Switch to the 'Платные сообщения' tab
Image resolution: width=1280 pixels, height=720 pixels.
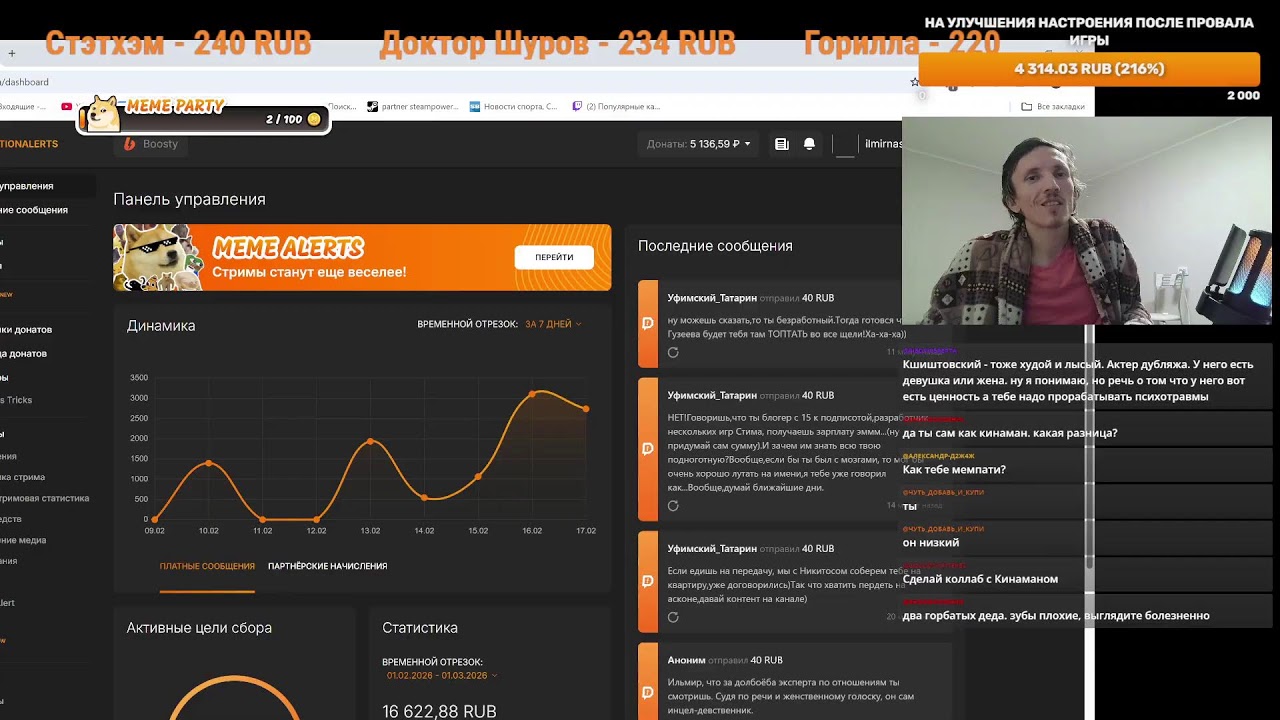(x=207, y=566)
